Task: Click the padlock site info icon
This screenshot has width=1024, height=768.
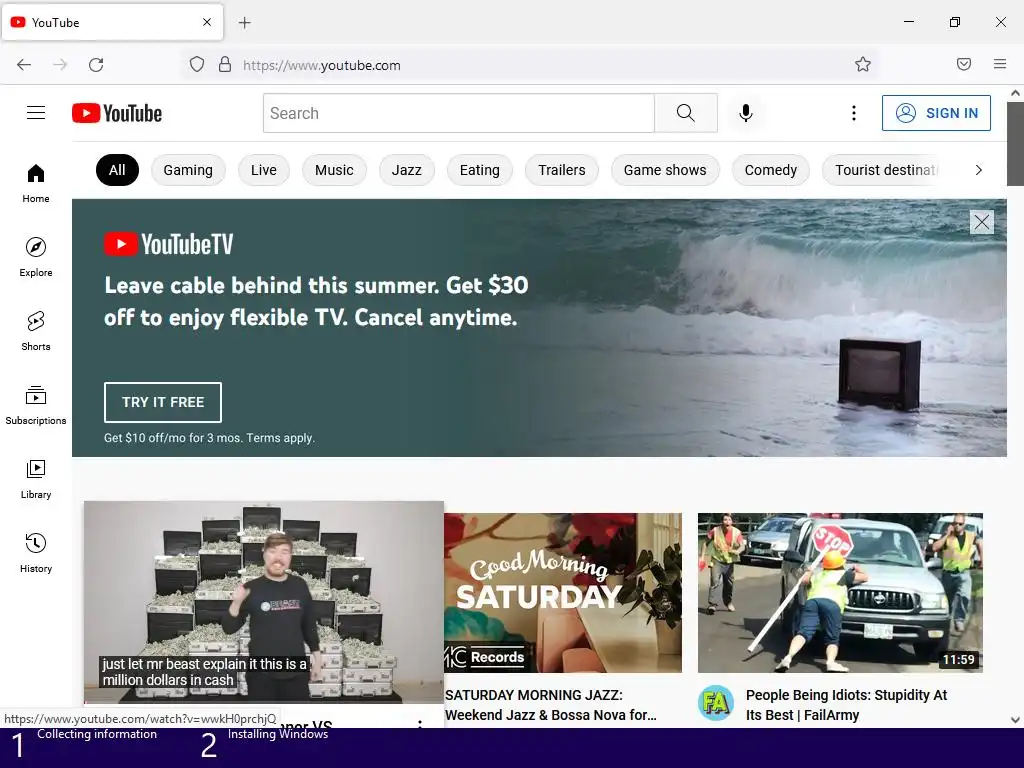Action: [225, 64]
